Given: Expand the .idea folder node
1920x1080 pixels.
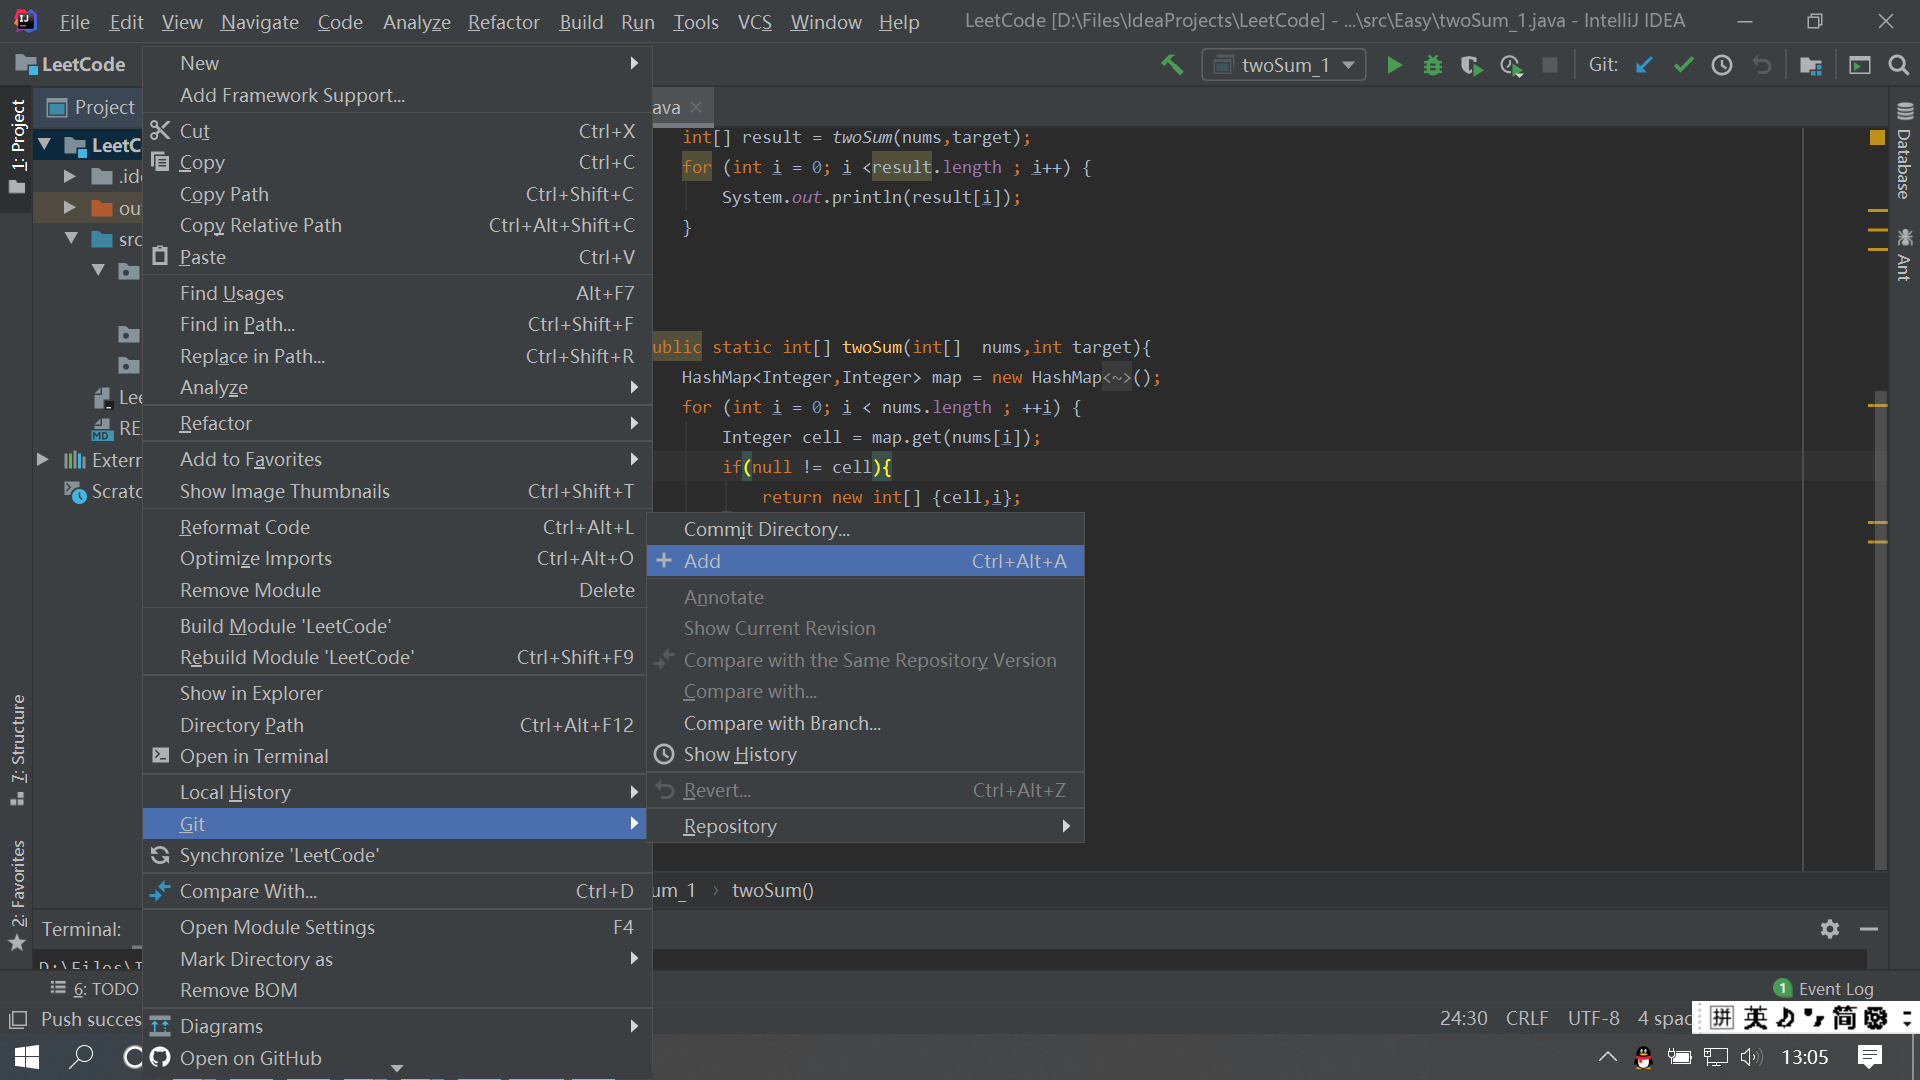Looking at the screenshot, I should 69,177.
